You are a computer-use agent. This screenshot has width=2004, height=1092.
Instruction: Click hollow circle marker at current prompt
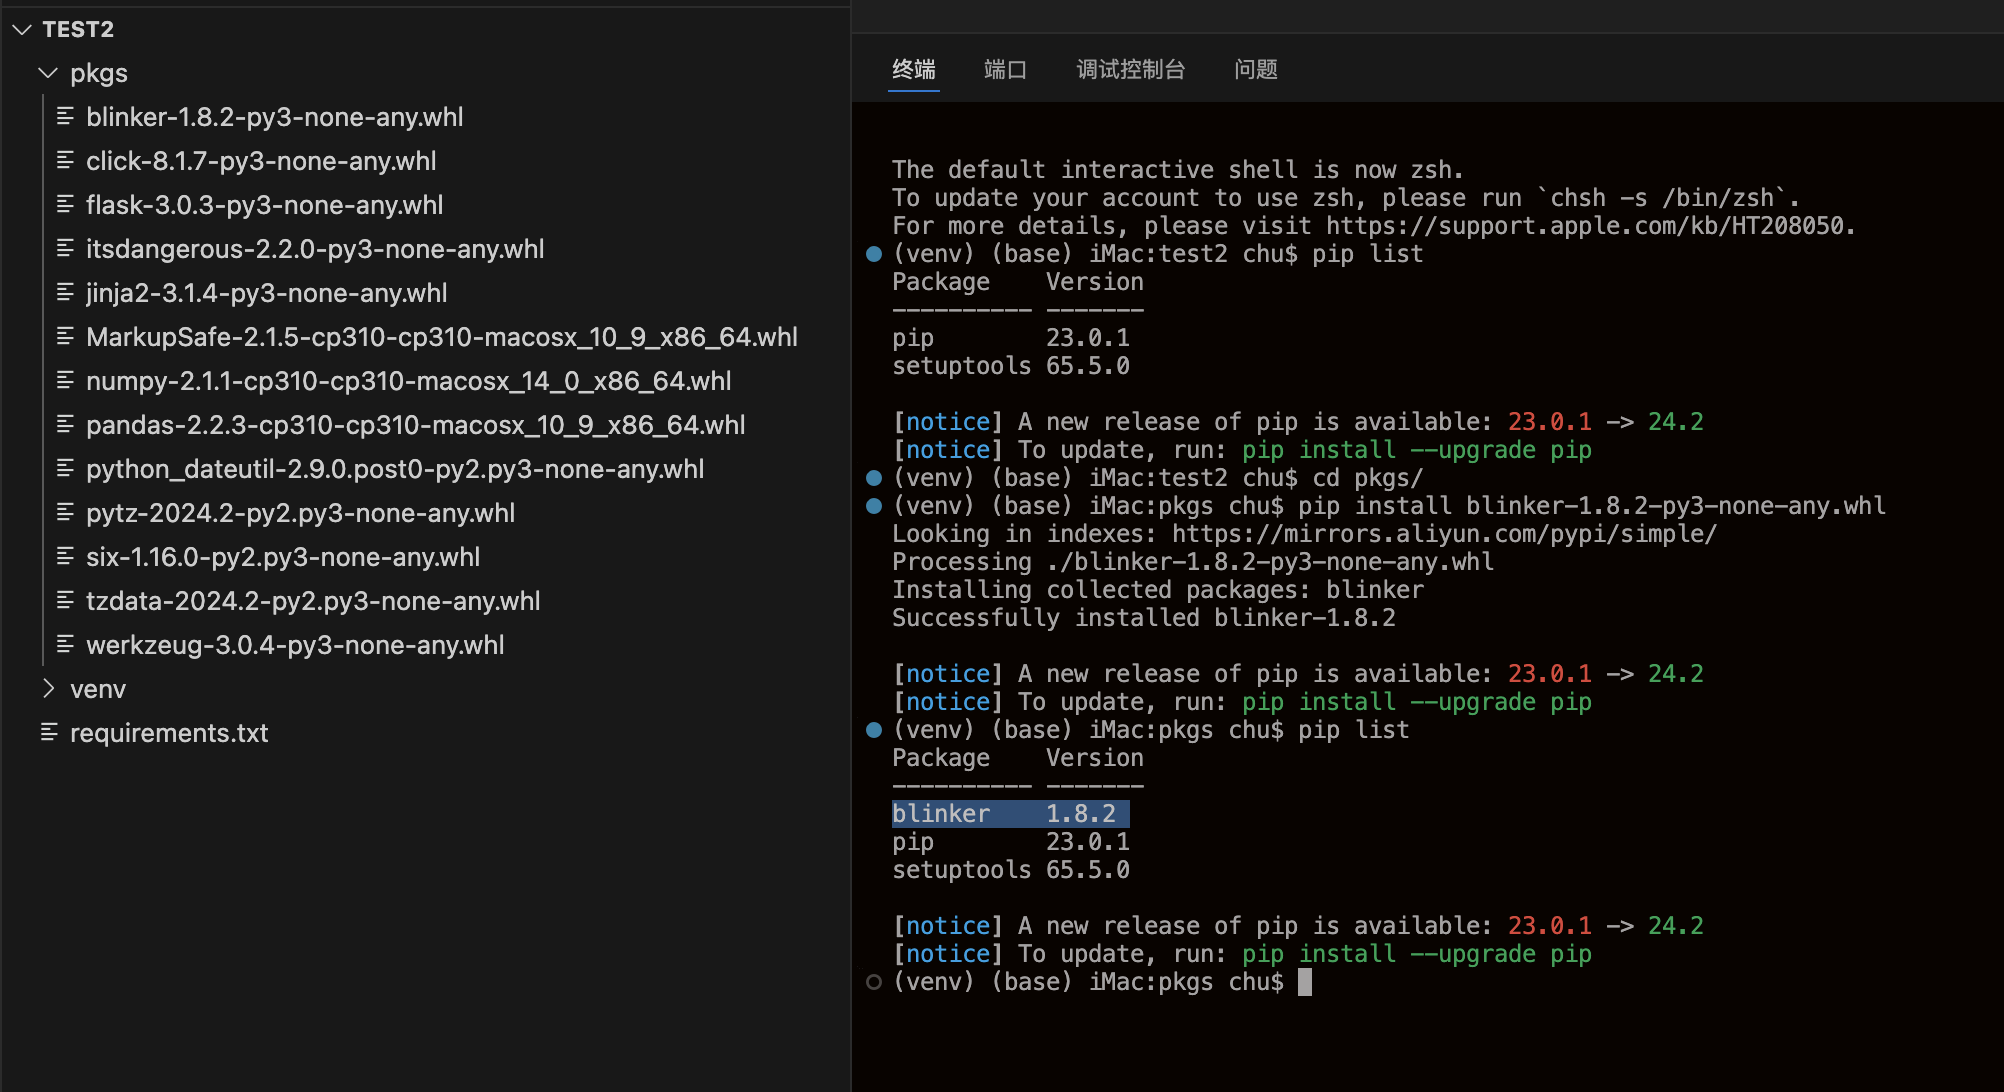[x=874, y=982]
